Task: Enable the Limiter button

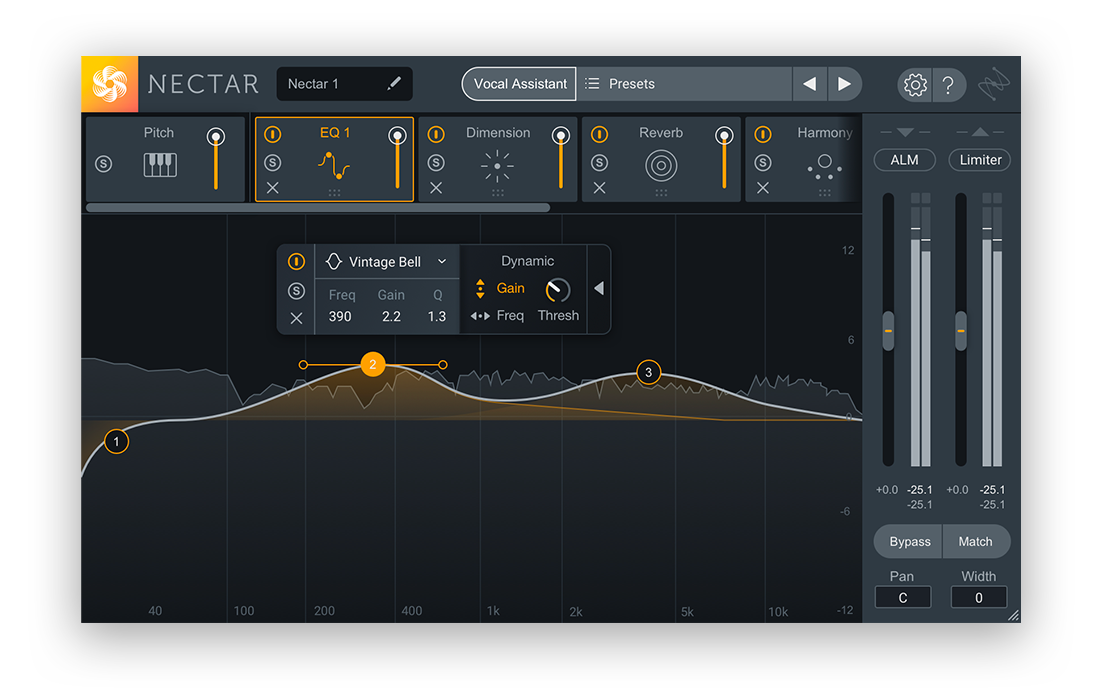Action: pos(980,160)
